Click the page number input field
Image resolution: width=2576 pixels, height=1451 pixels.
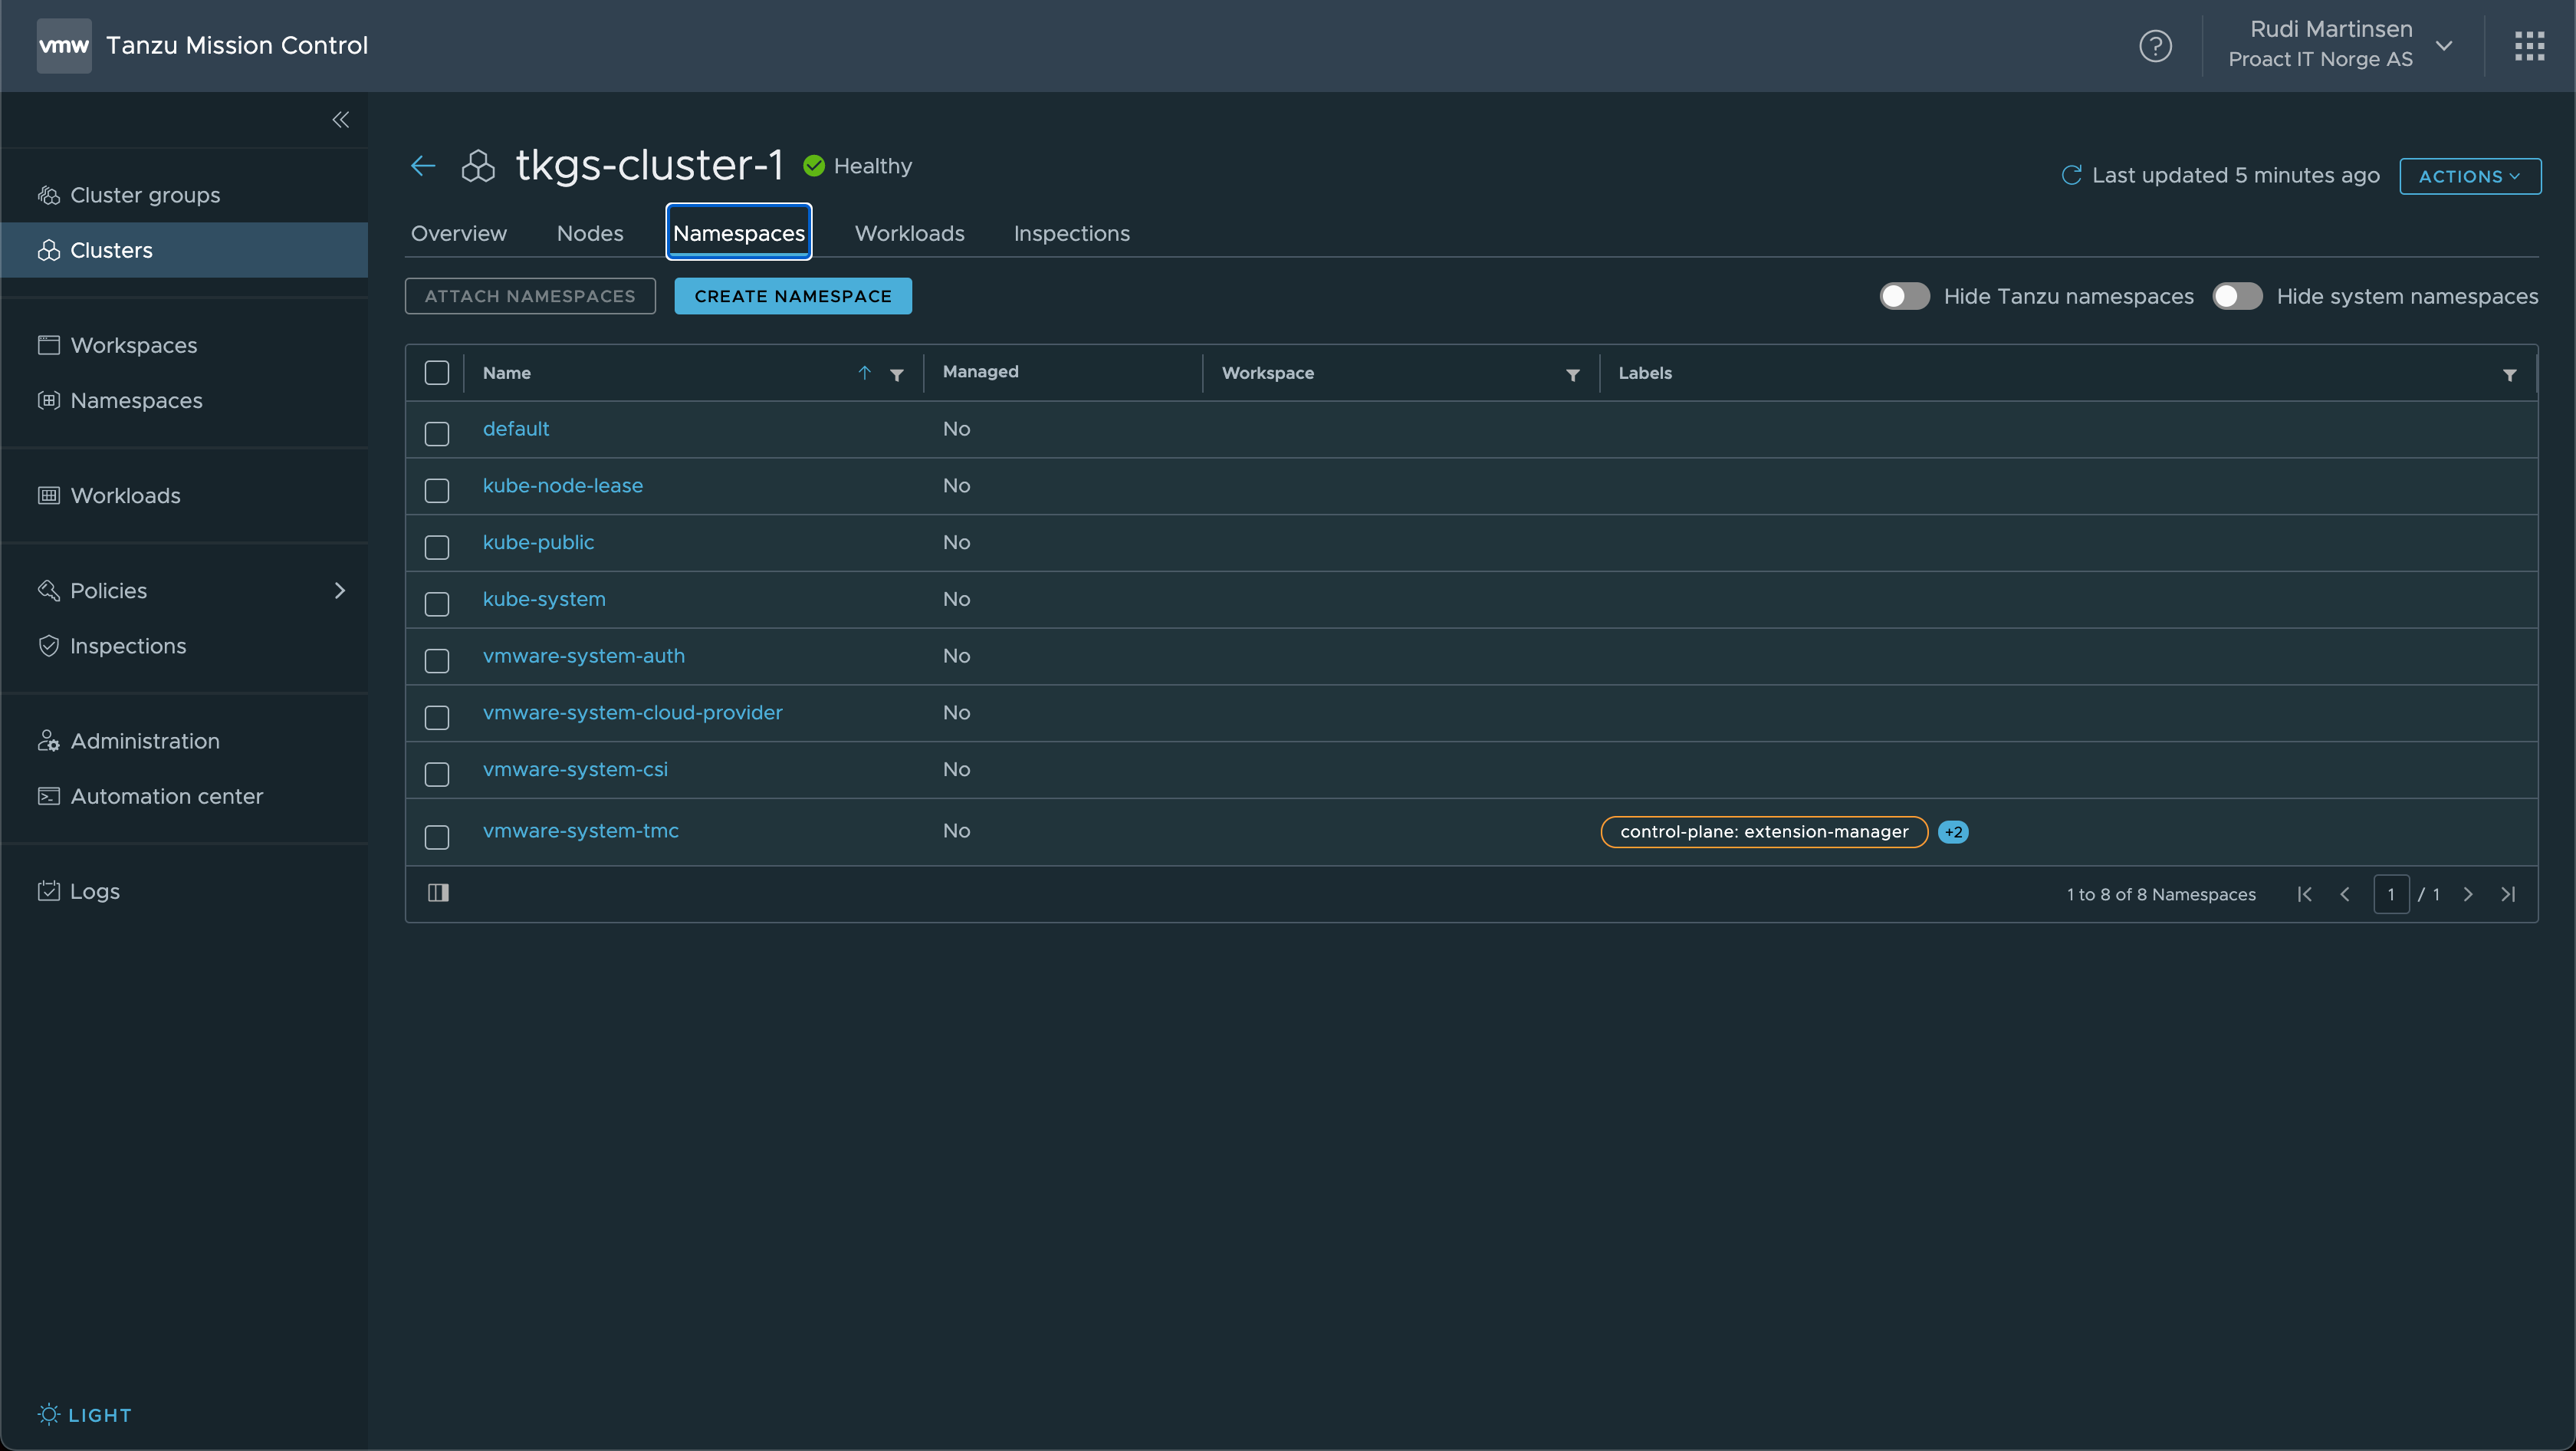click(x=2391, y=894)
